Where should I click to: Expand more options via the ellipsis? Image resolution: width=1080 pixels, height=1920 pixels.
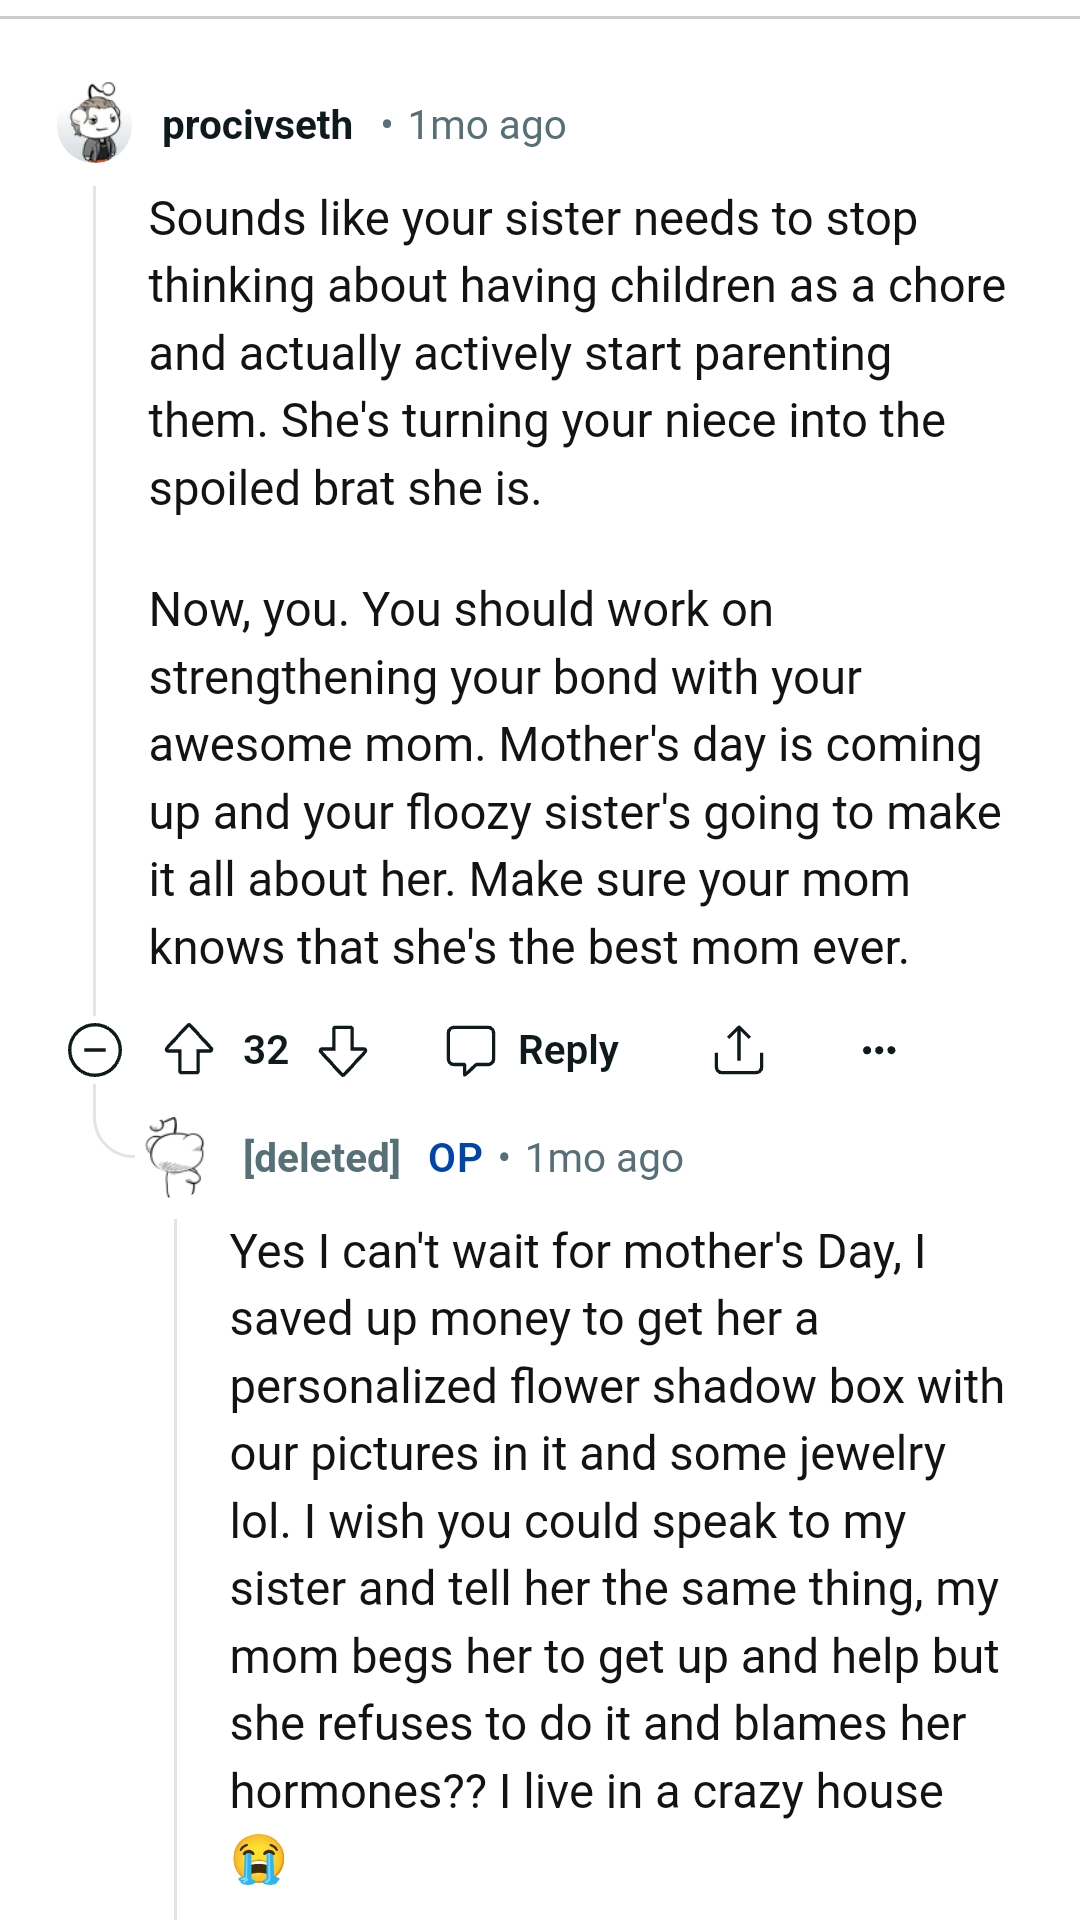878,1050
